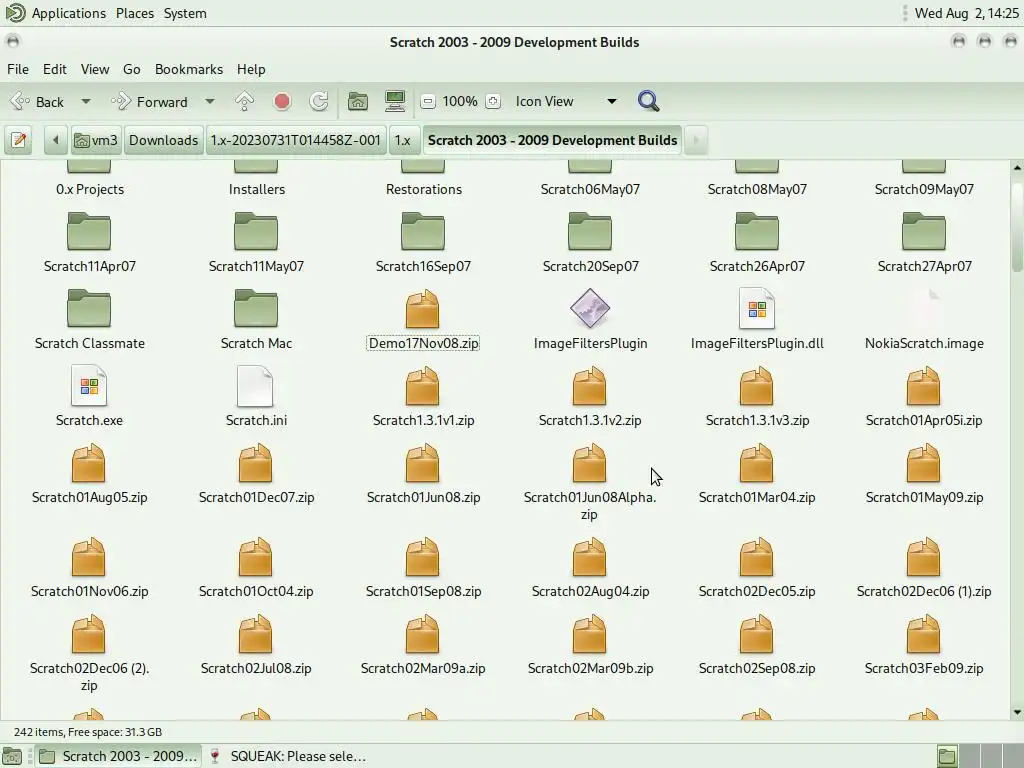The width and height of the screenshot is (1024, 768).
Task: Zoom in with the plus icon
Action: [493, 101]
